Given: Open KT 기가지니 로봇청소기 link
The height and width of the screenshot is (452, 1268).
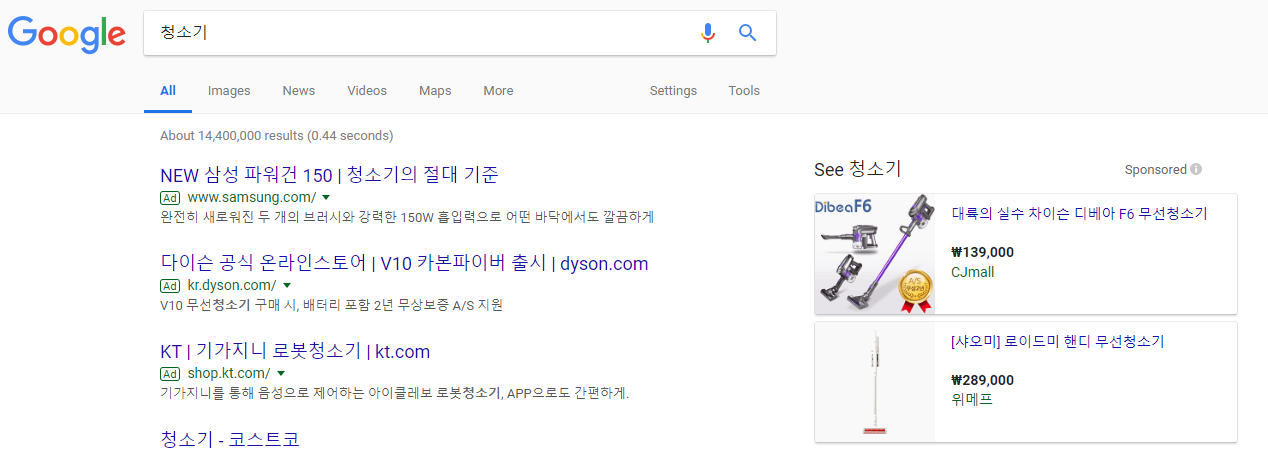Looking at the screenshot, I should pyautogui.click(x=295, y=352).
